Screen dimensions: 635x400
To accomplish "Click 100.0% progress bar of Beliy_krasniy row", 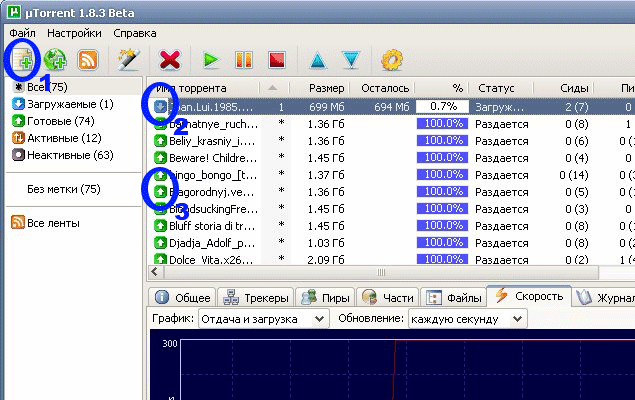I will (442, 141).
